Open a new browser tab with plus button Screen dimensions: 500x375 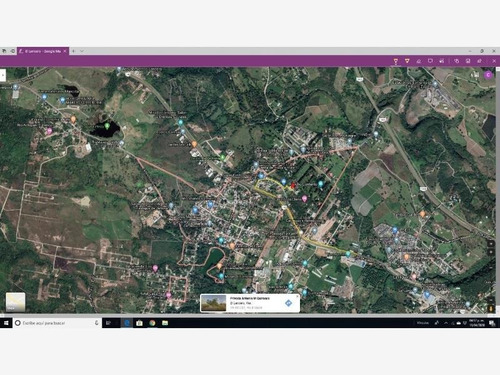click(73, 51)
